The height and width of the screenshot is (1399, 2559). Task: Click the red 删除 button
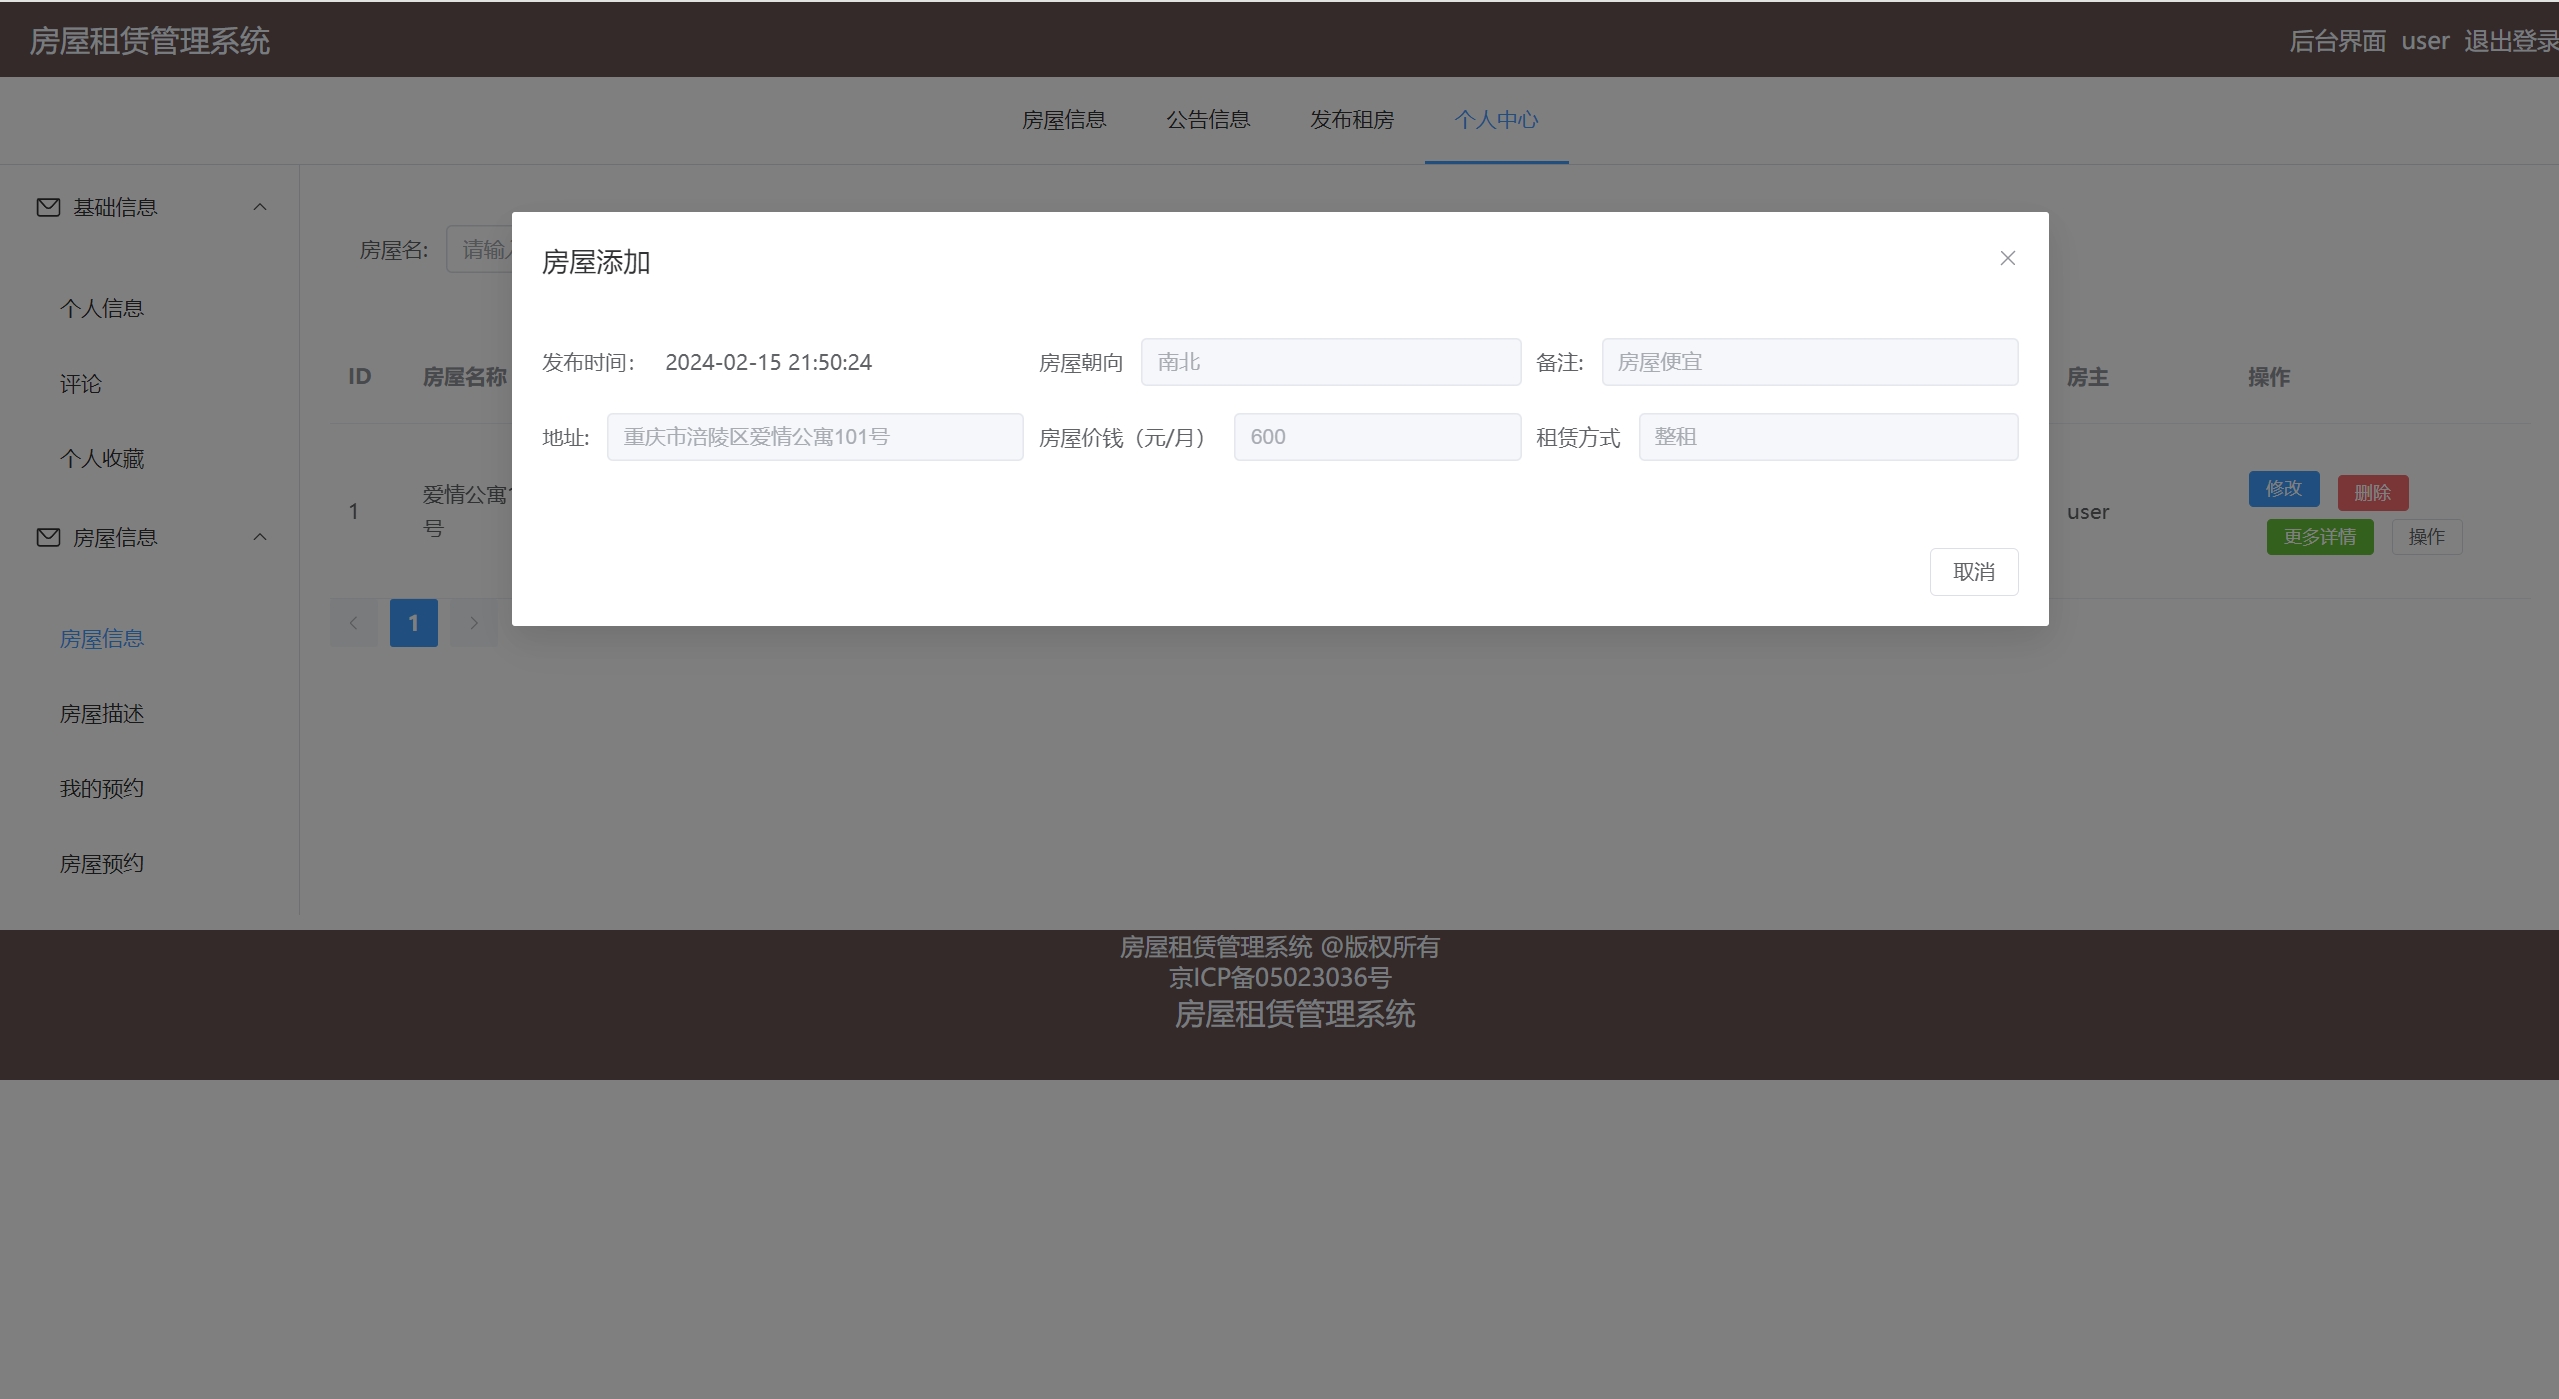(2372, 493)
